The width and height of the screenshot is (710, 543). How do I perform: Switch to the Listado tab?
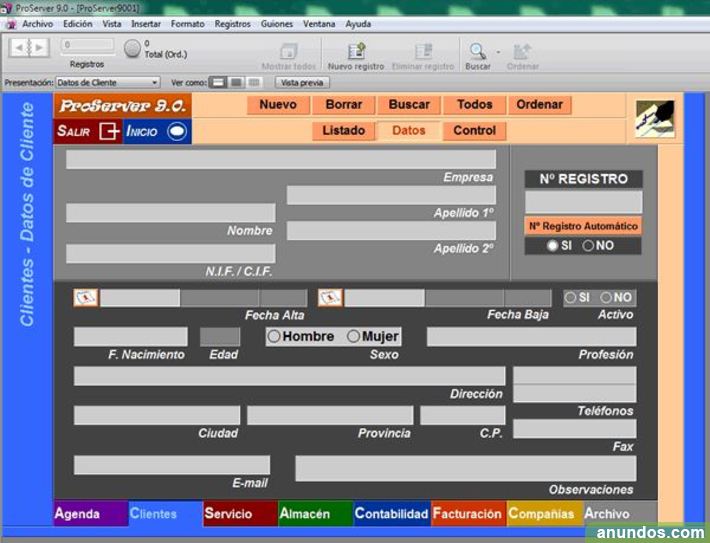click(344, 131)
